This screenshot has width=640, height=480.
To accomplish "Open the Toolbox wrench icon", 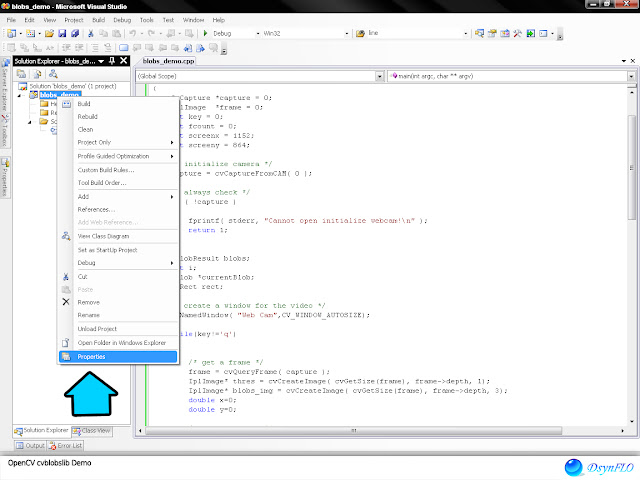I will 518,33.
